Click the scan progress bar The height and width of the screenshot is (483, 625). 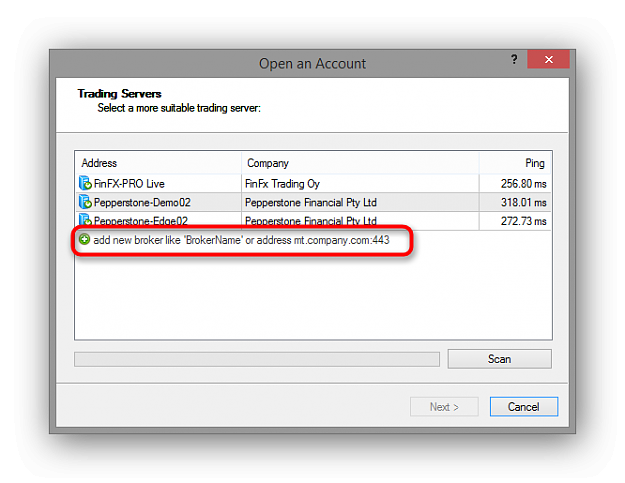point(257,359)
